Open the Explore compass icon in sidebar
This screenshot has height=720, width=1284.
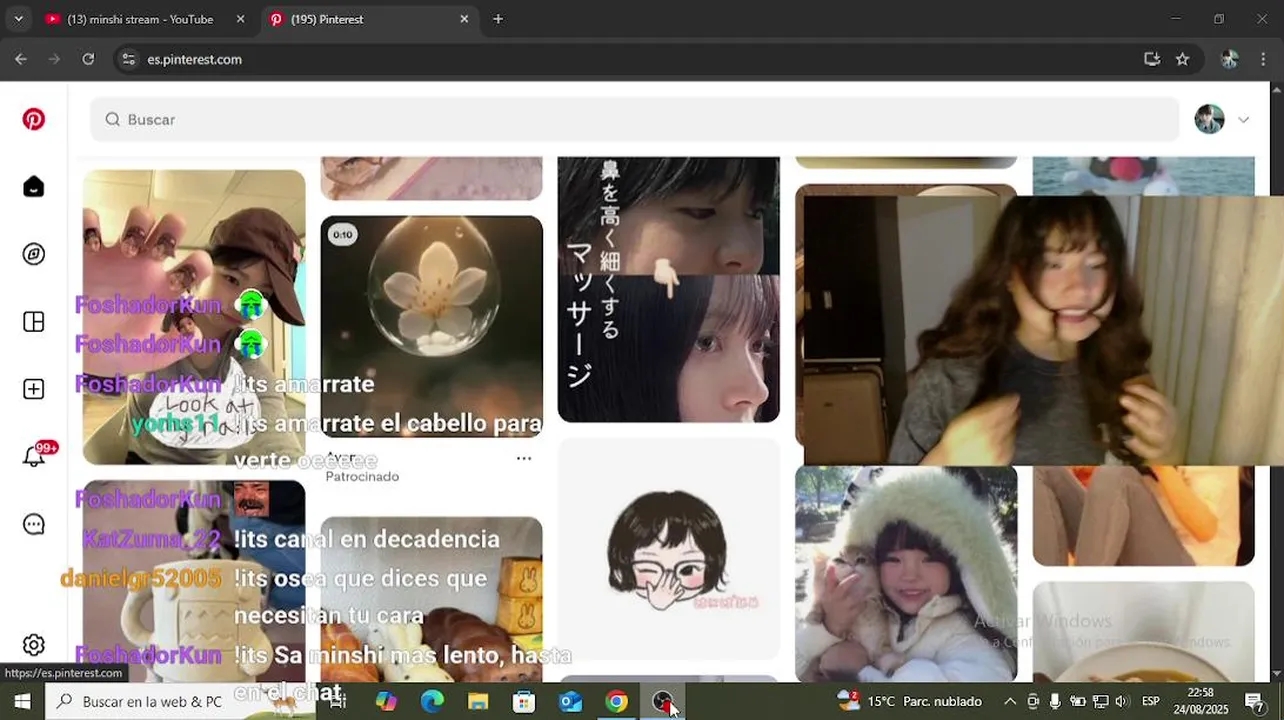click(x=34, y=254)
